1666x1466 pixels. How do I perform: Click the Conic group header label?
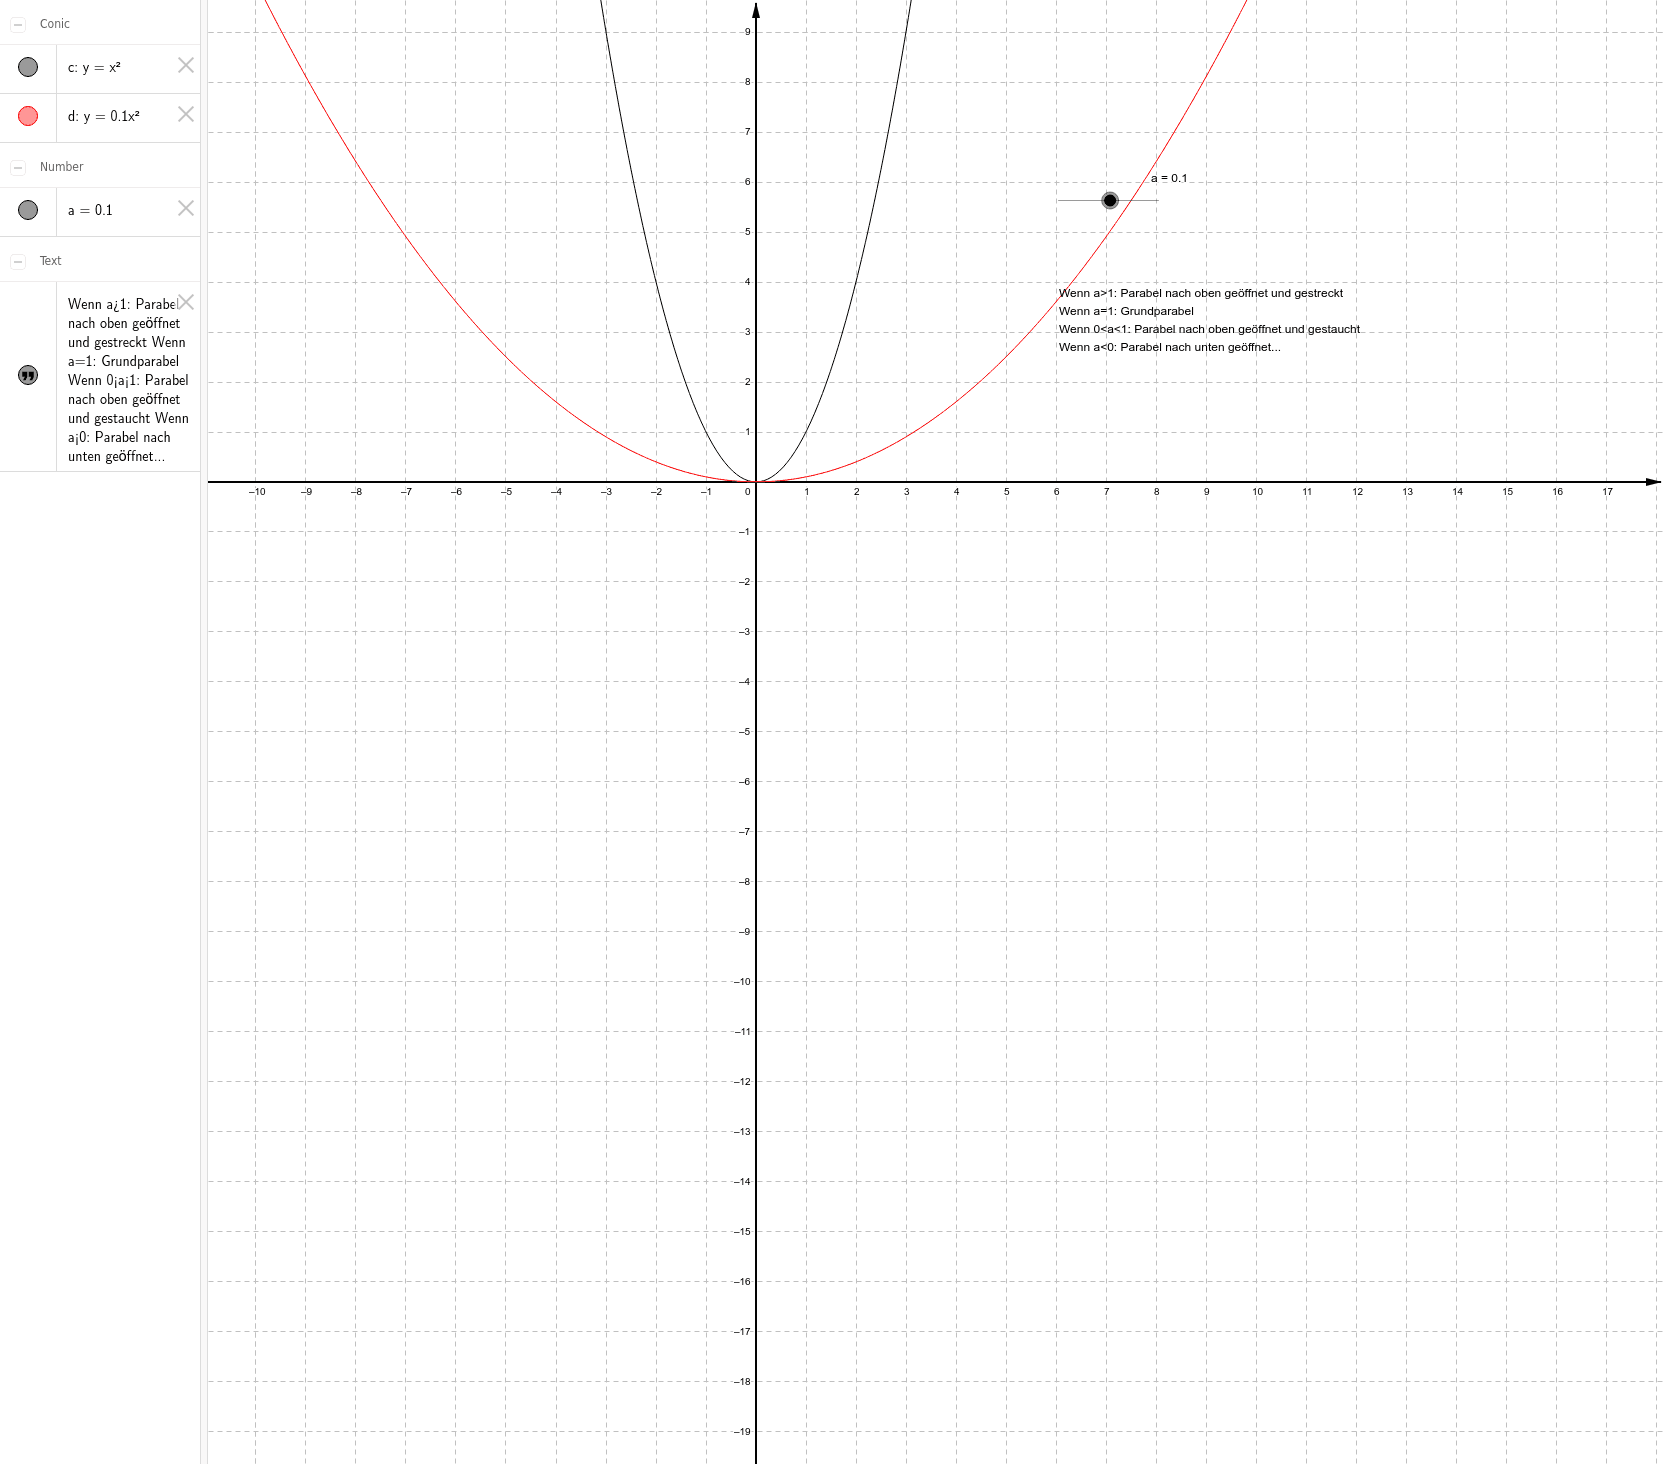(x=55, y=24)
